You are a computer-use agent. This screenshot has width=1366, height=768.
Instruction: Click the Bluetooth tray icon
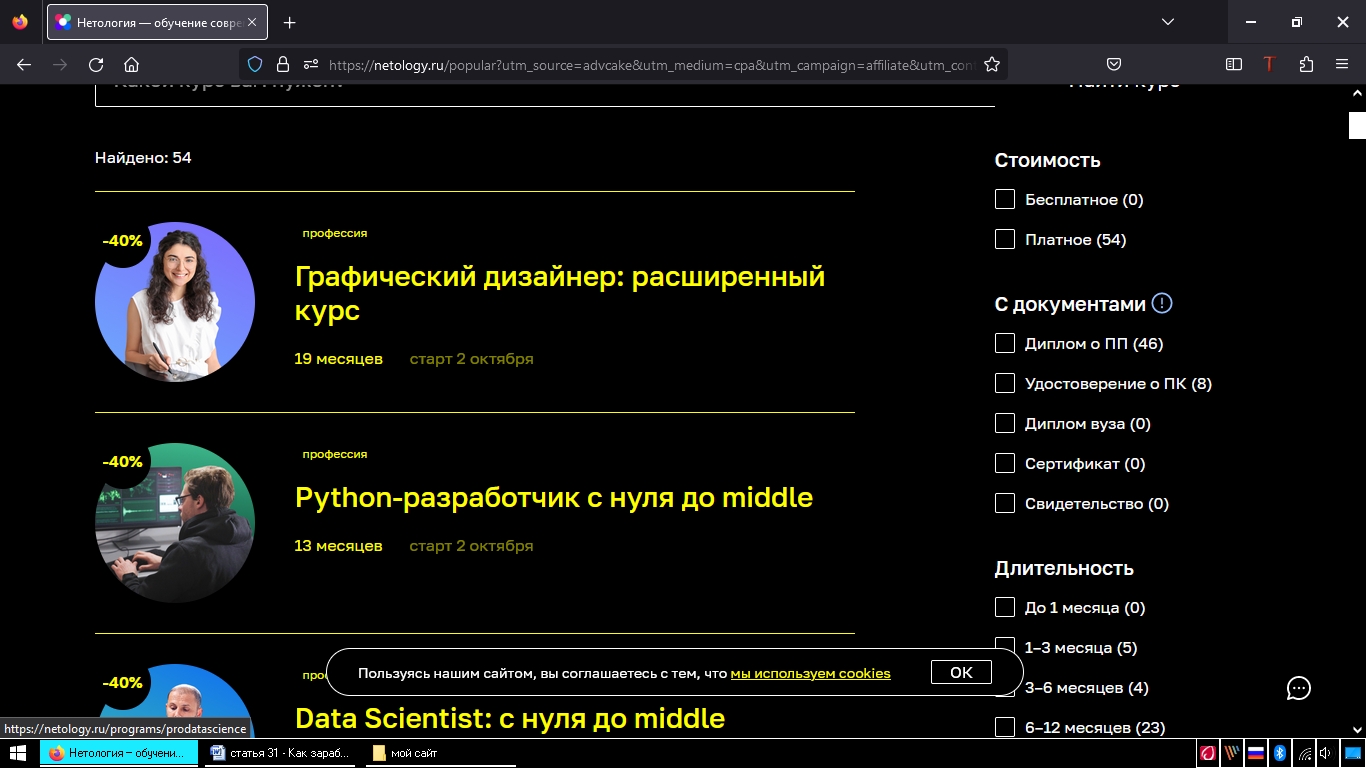pos(1280,753)
